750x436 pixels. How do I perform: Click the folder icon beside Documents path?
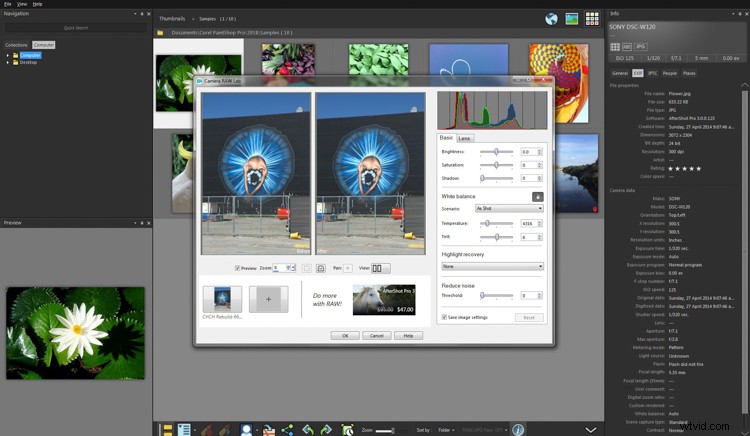pyautogui.click(x=160, y=33)
